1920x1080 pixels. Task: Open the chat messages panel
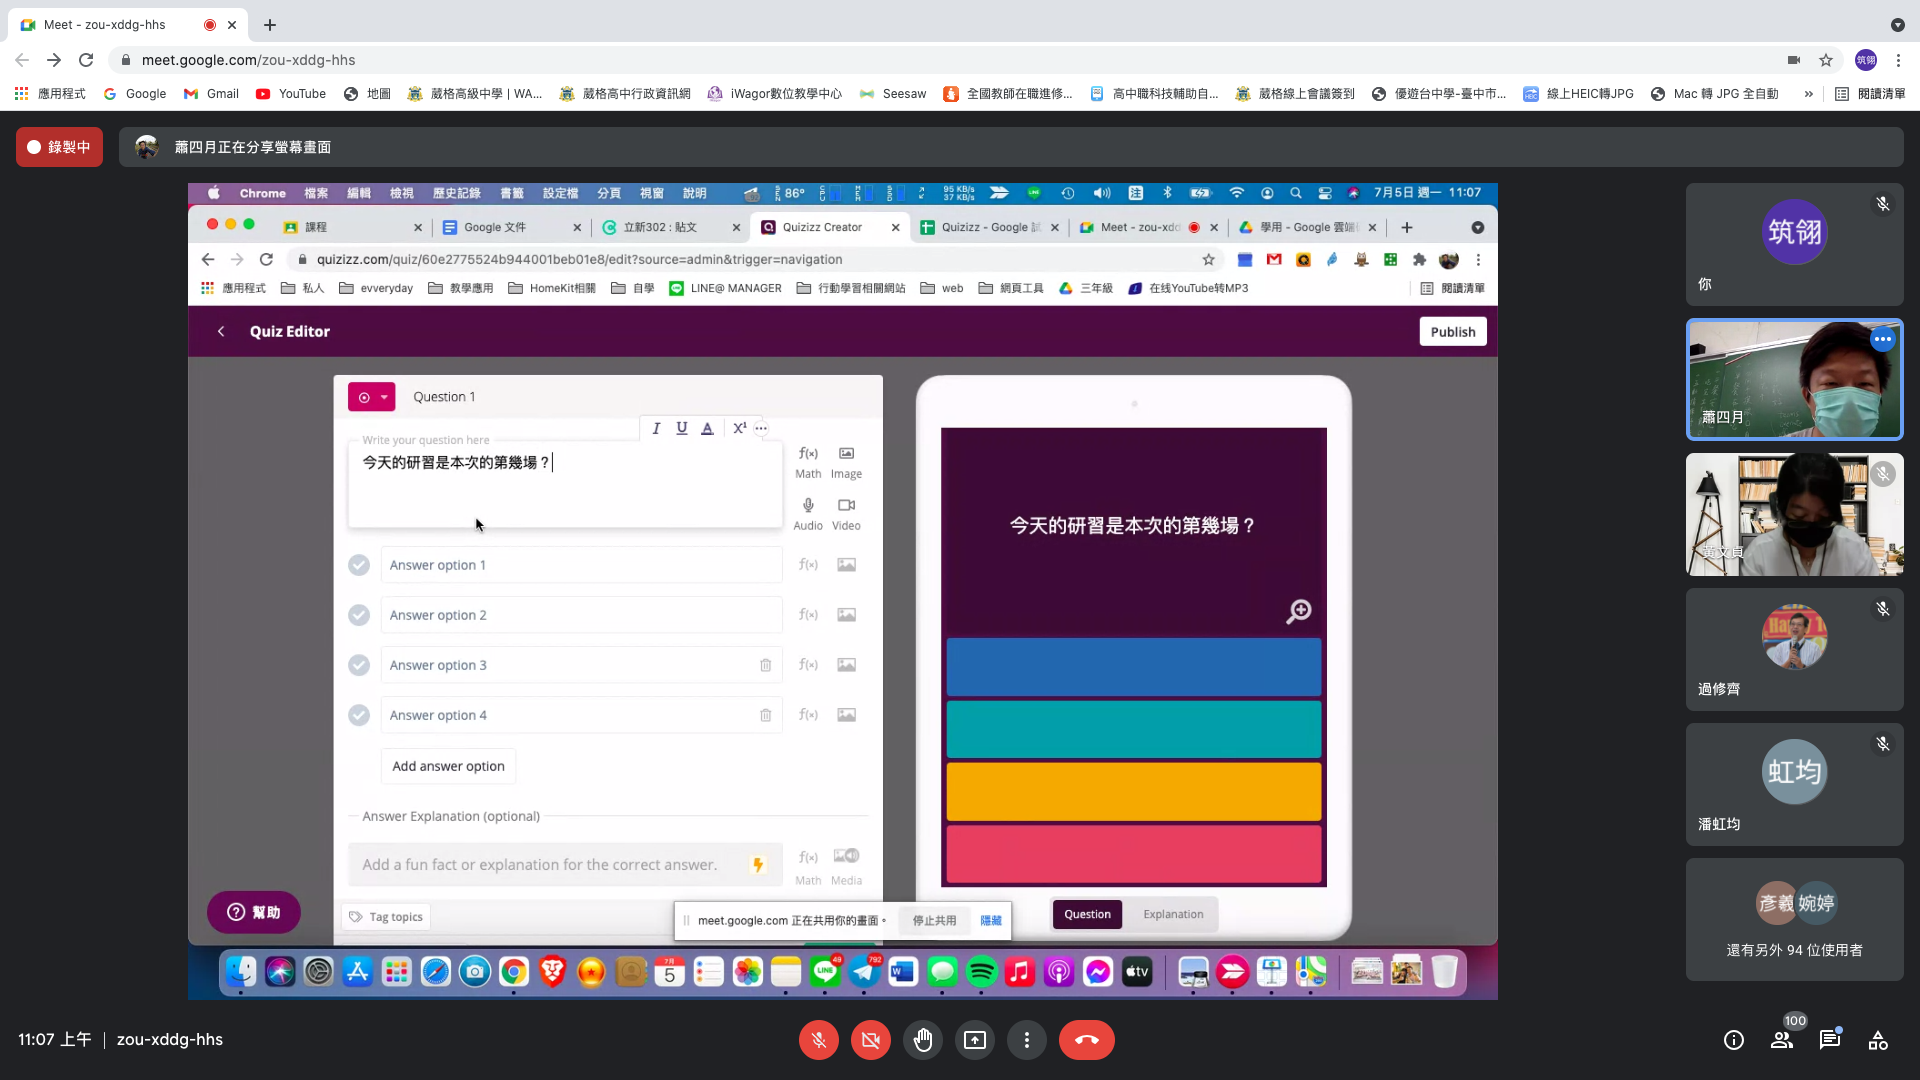coord(1830,1040)
